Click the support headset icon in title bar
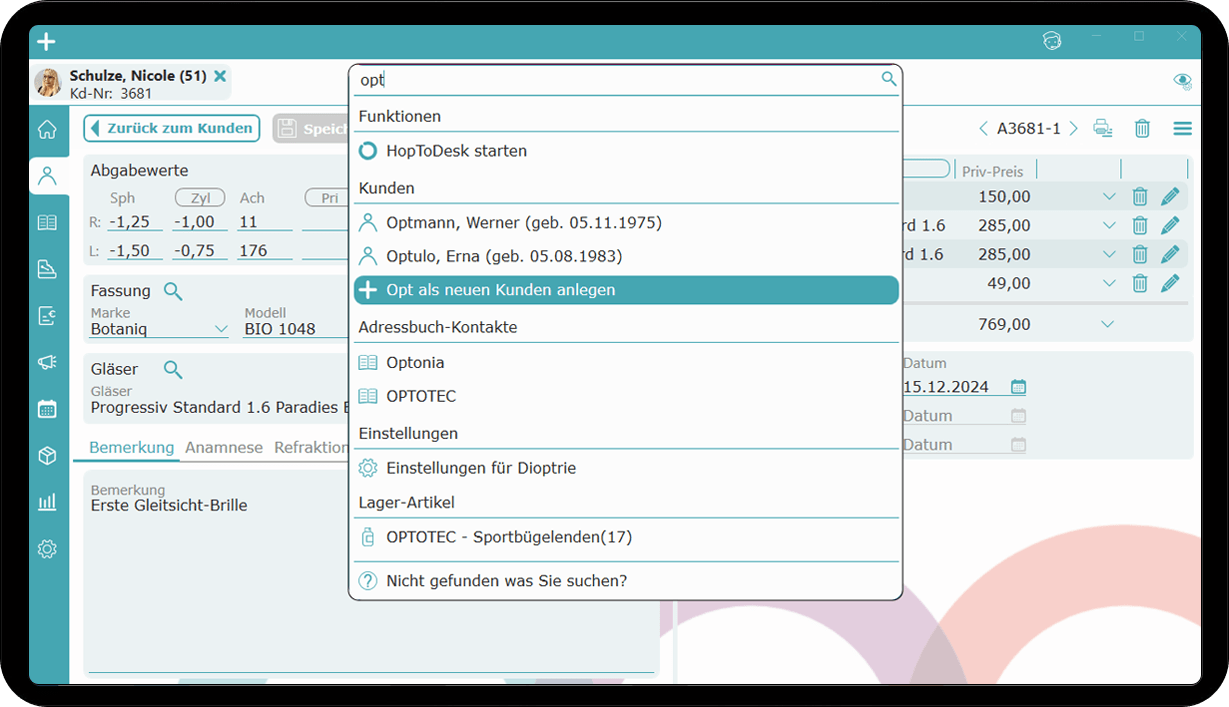Image resolution: width=1229 pixels, height=707 pixels. pyautogui.click(x=1051, y=41)
